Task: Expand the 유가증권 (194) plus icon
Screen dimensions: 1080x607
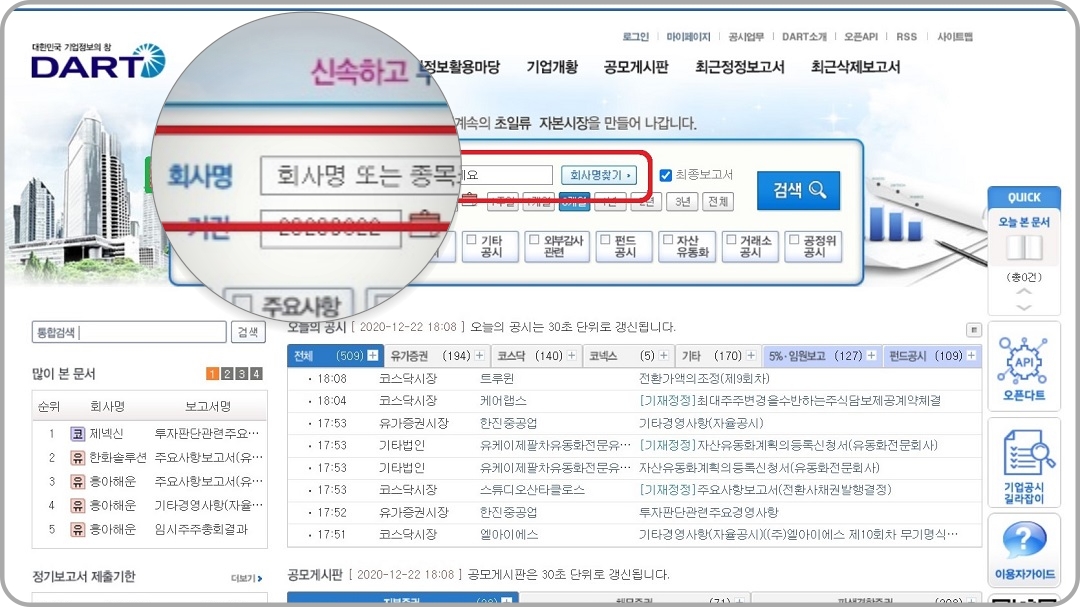Action: [479, 356]
